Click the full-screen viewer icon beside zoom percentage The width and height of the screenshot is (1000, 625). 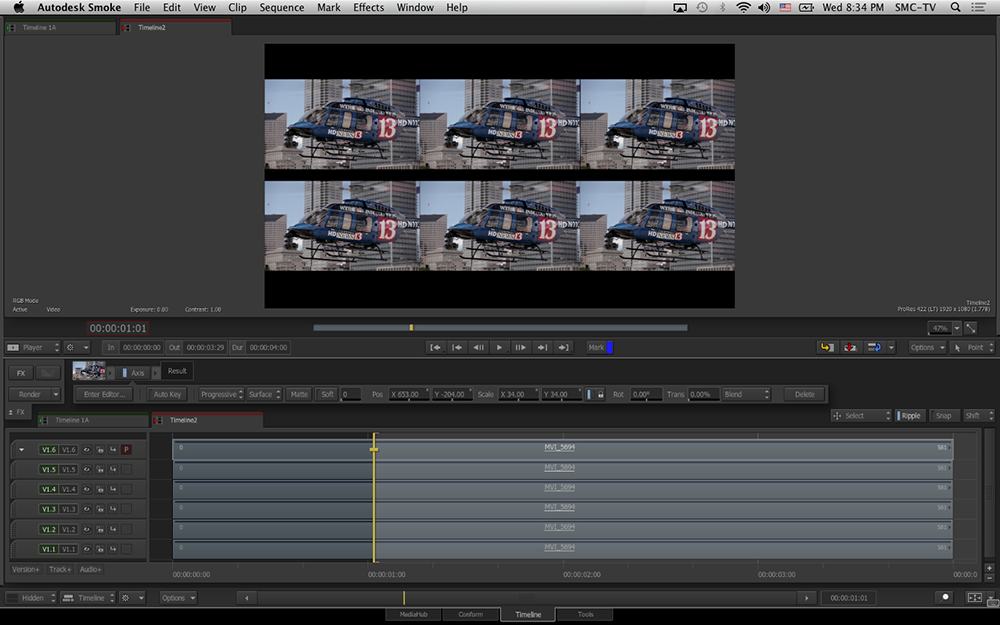pyautogui.click(x=971, y=328)
